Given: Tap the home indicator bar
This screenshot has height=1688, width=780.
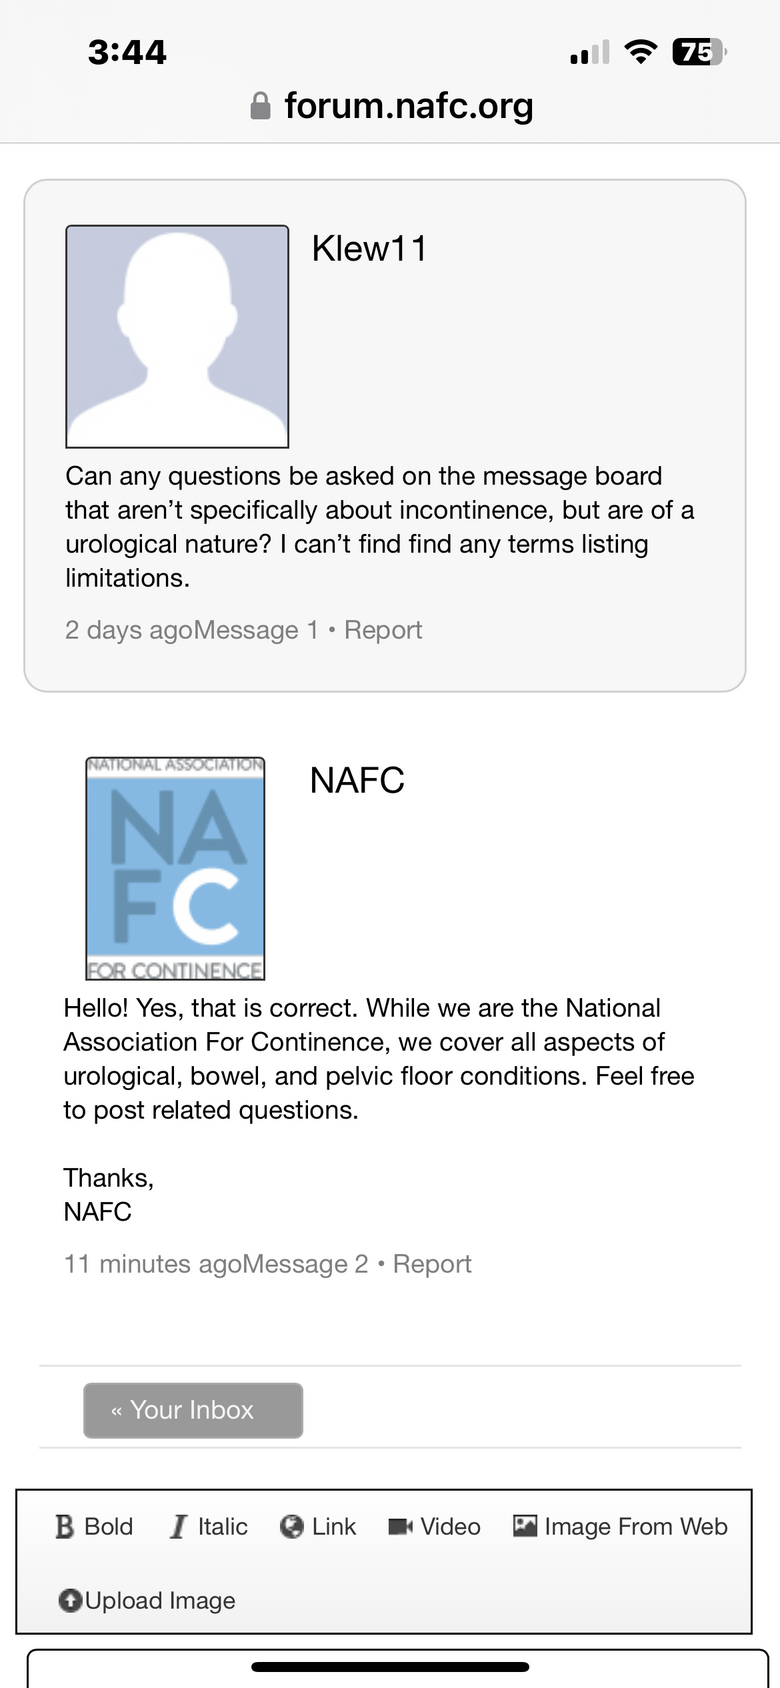Looking at the screenshot, I should [390, 1667].
